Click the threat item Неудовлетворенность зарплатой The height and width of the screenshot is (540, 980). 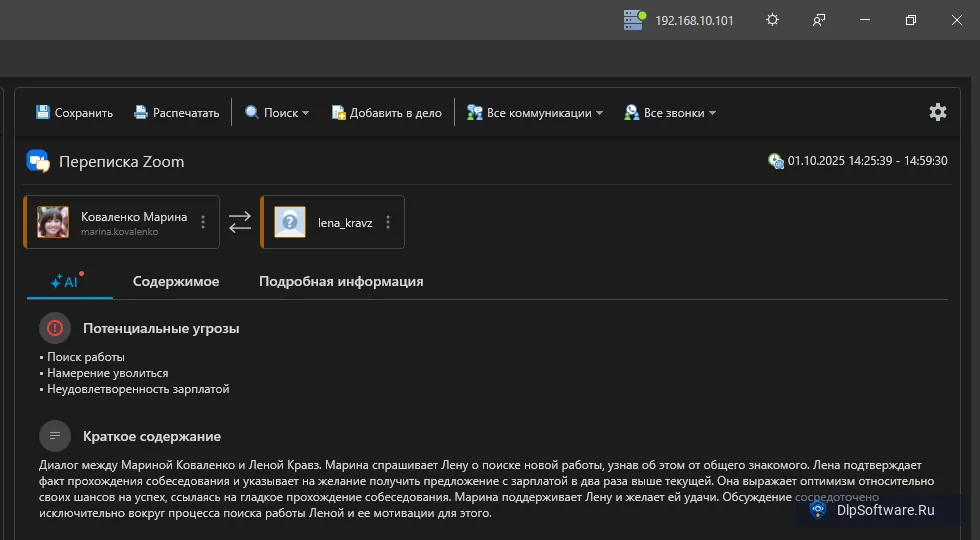pos(138,389)
